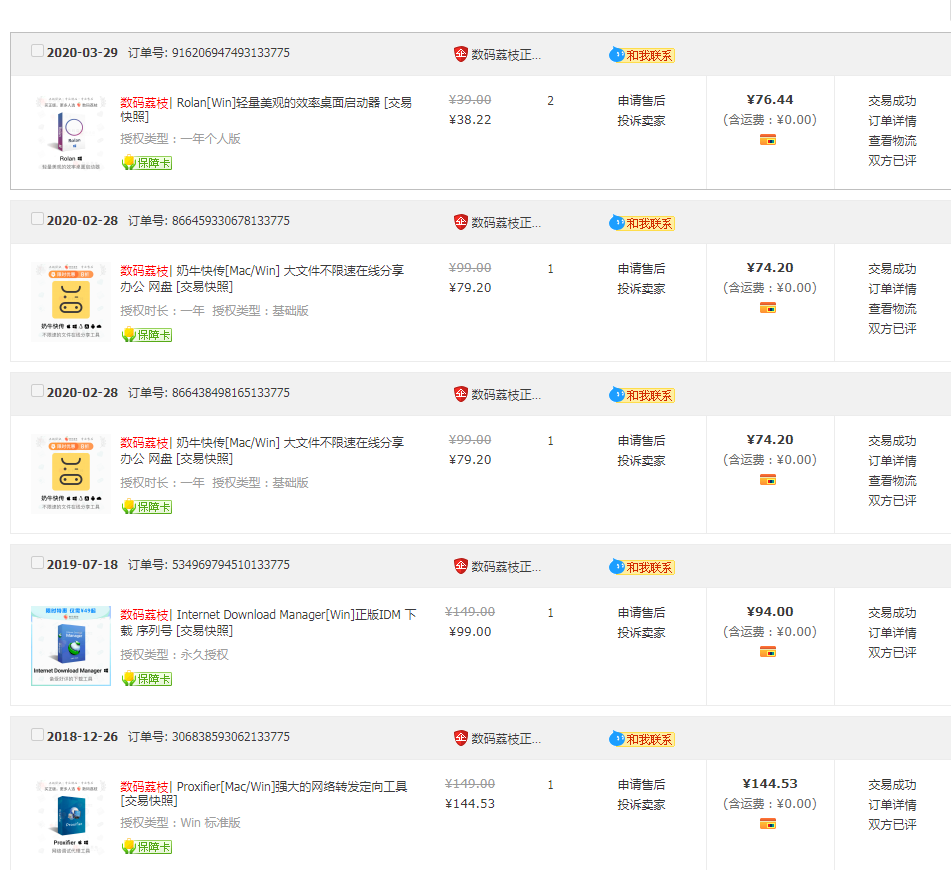Open 奶牛快传 title link in order 866438498165133775
This screenshot has height=870, width=951.
pos(262,450)
